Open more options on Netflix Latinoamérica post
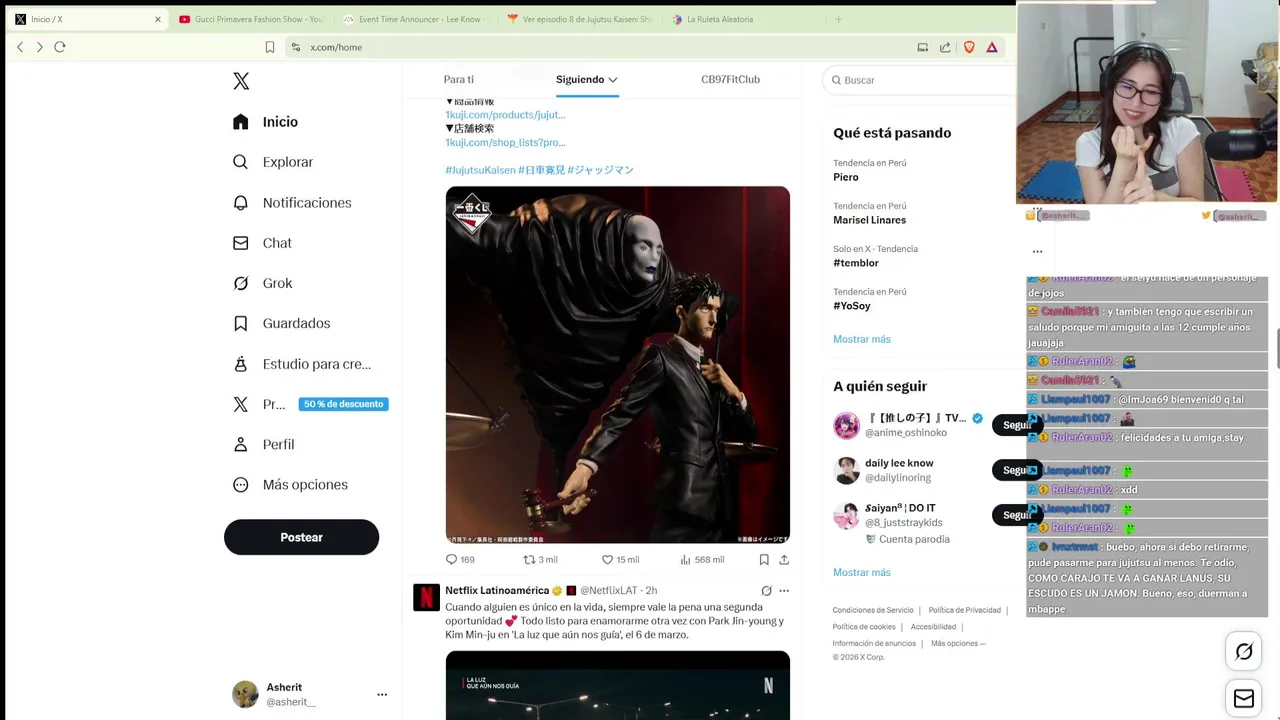1280x720 pixels. click(784, 591)
